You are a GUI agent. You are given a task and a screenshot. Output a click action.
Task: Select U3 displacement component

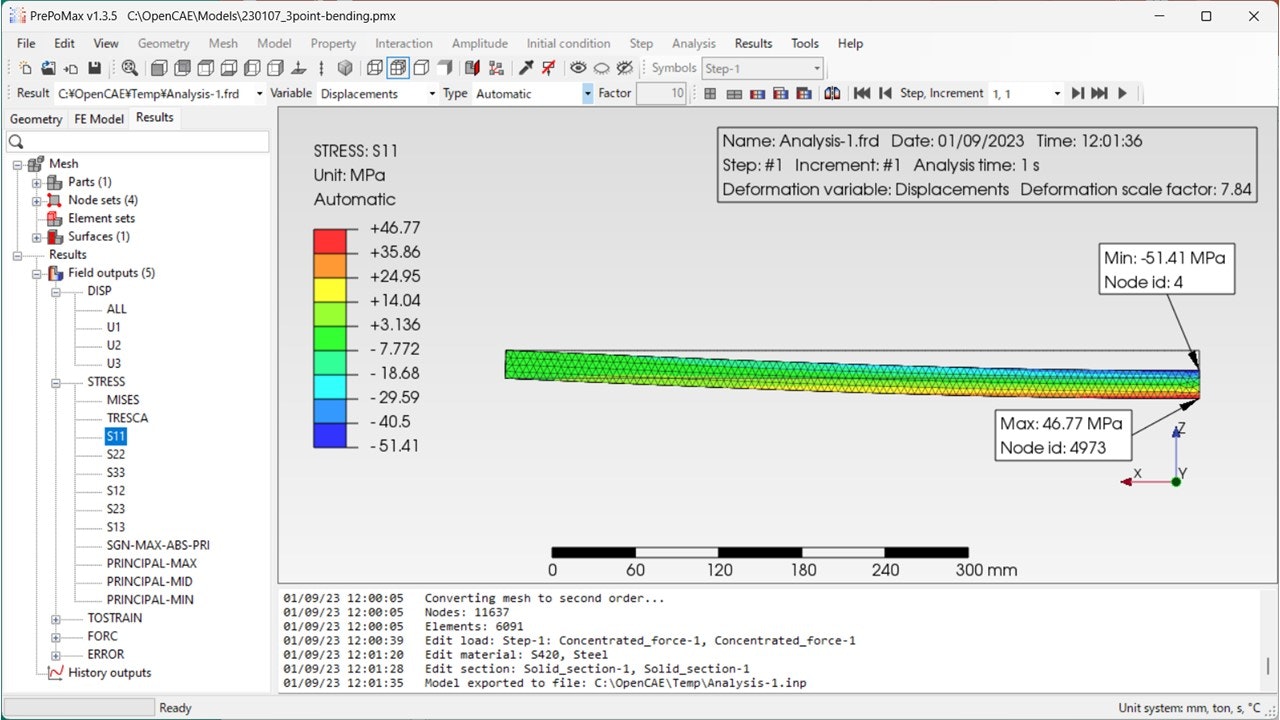click(x=114, y=363)
